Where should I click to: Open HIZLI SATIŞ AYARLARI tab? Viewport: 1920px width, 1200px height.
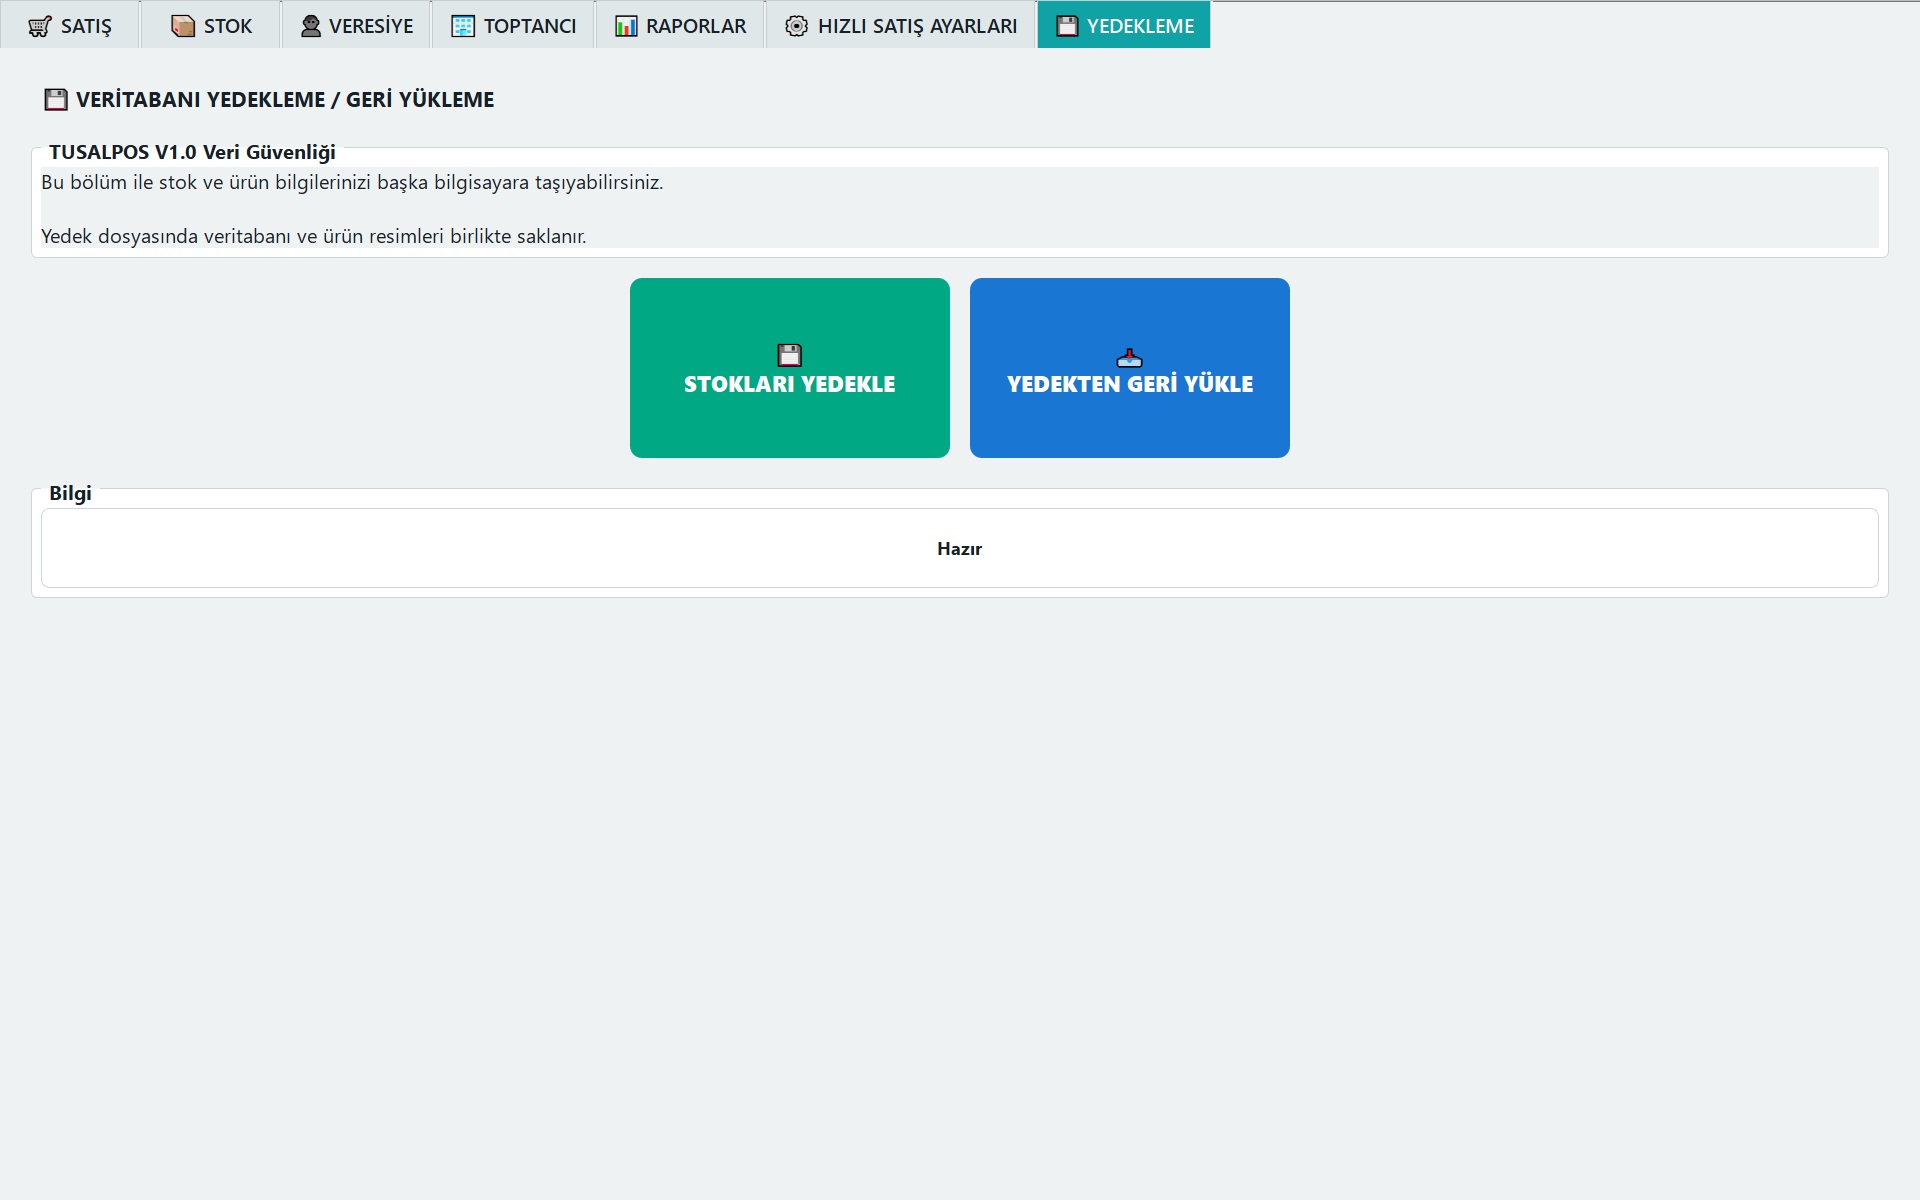900,25
